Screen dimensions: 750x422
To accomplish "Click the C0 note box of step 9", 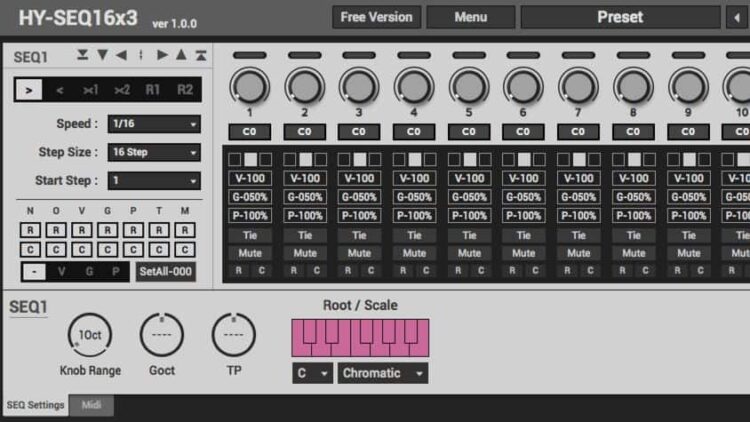I will tap(688, 132).
